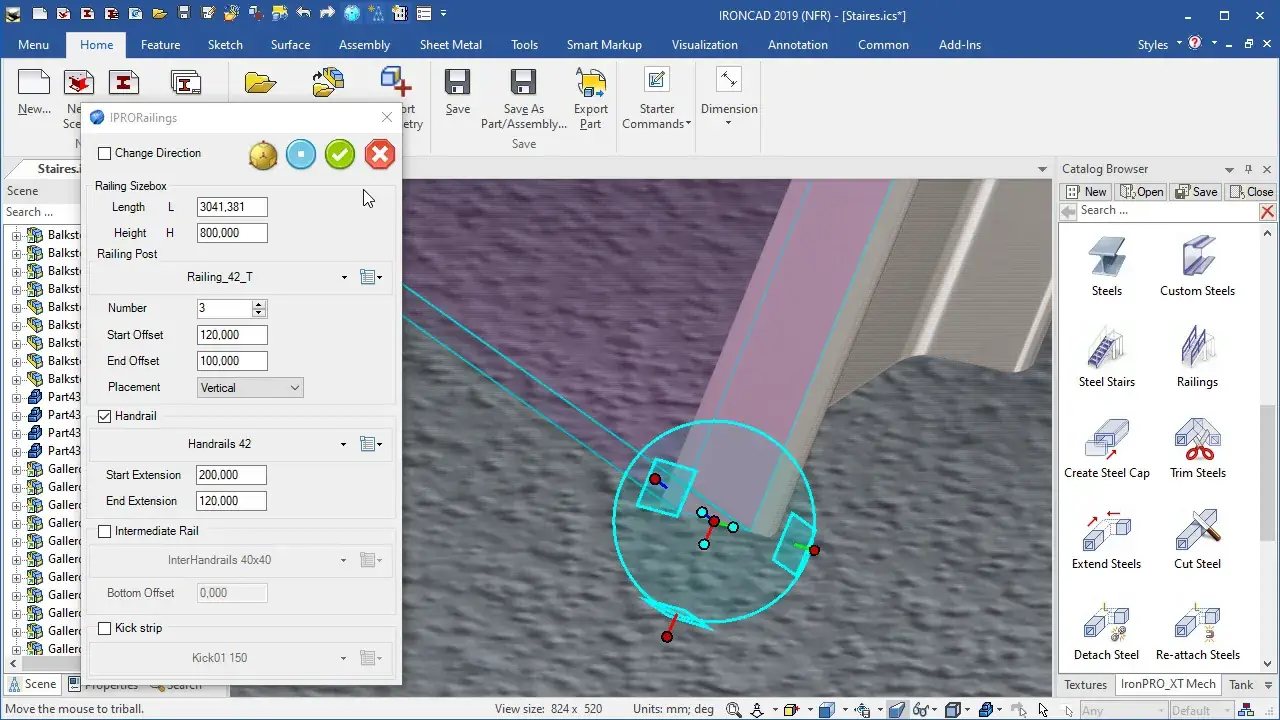
Task: Open the Visualization ribbon tab
Action: coord(705,45)
